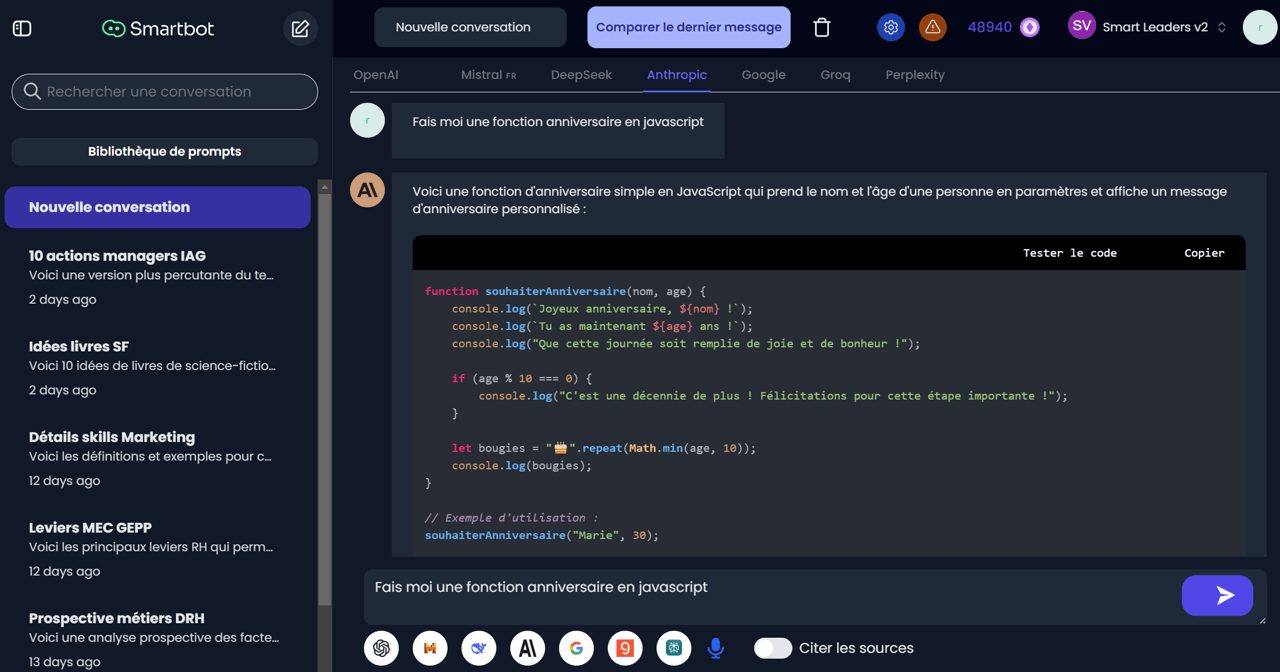
Task: Select the Perplexity model icon below input
Action: (674, 648)
